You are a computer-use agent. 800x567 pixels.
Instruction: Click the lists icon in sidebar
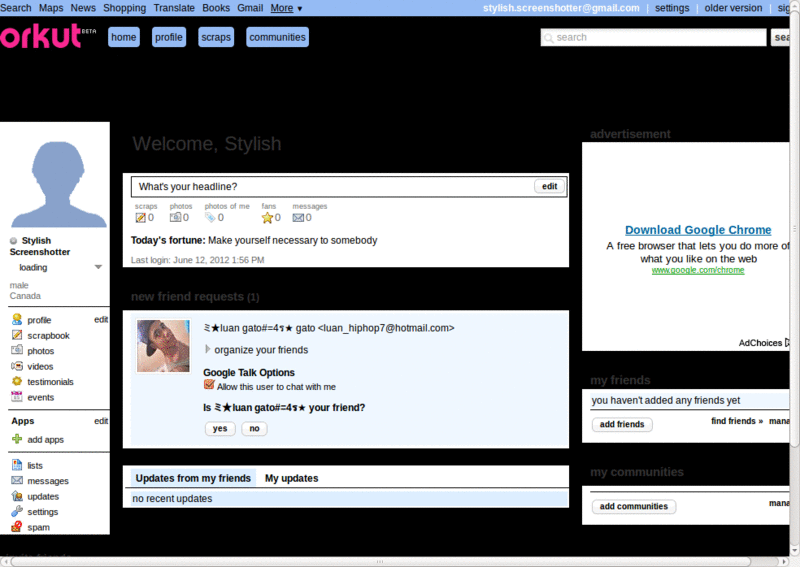17,465
